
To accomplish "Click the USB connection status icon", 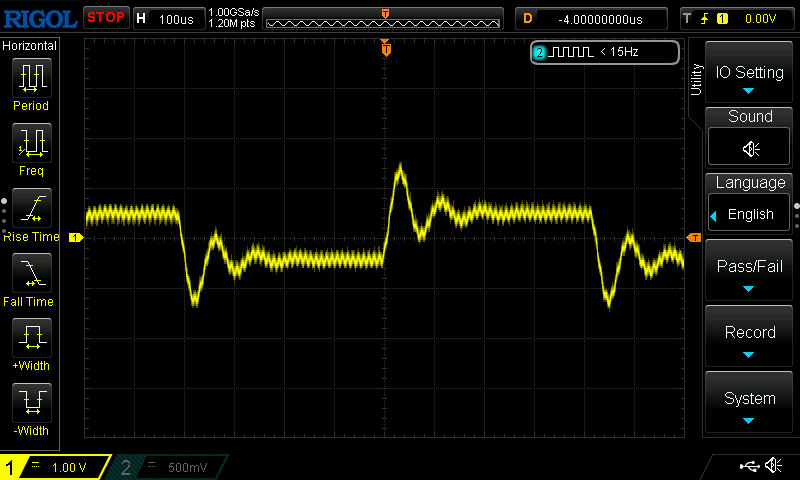I will 749,466.
